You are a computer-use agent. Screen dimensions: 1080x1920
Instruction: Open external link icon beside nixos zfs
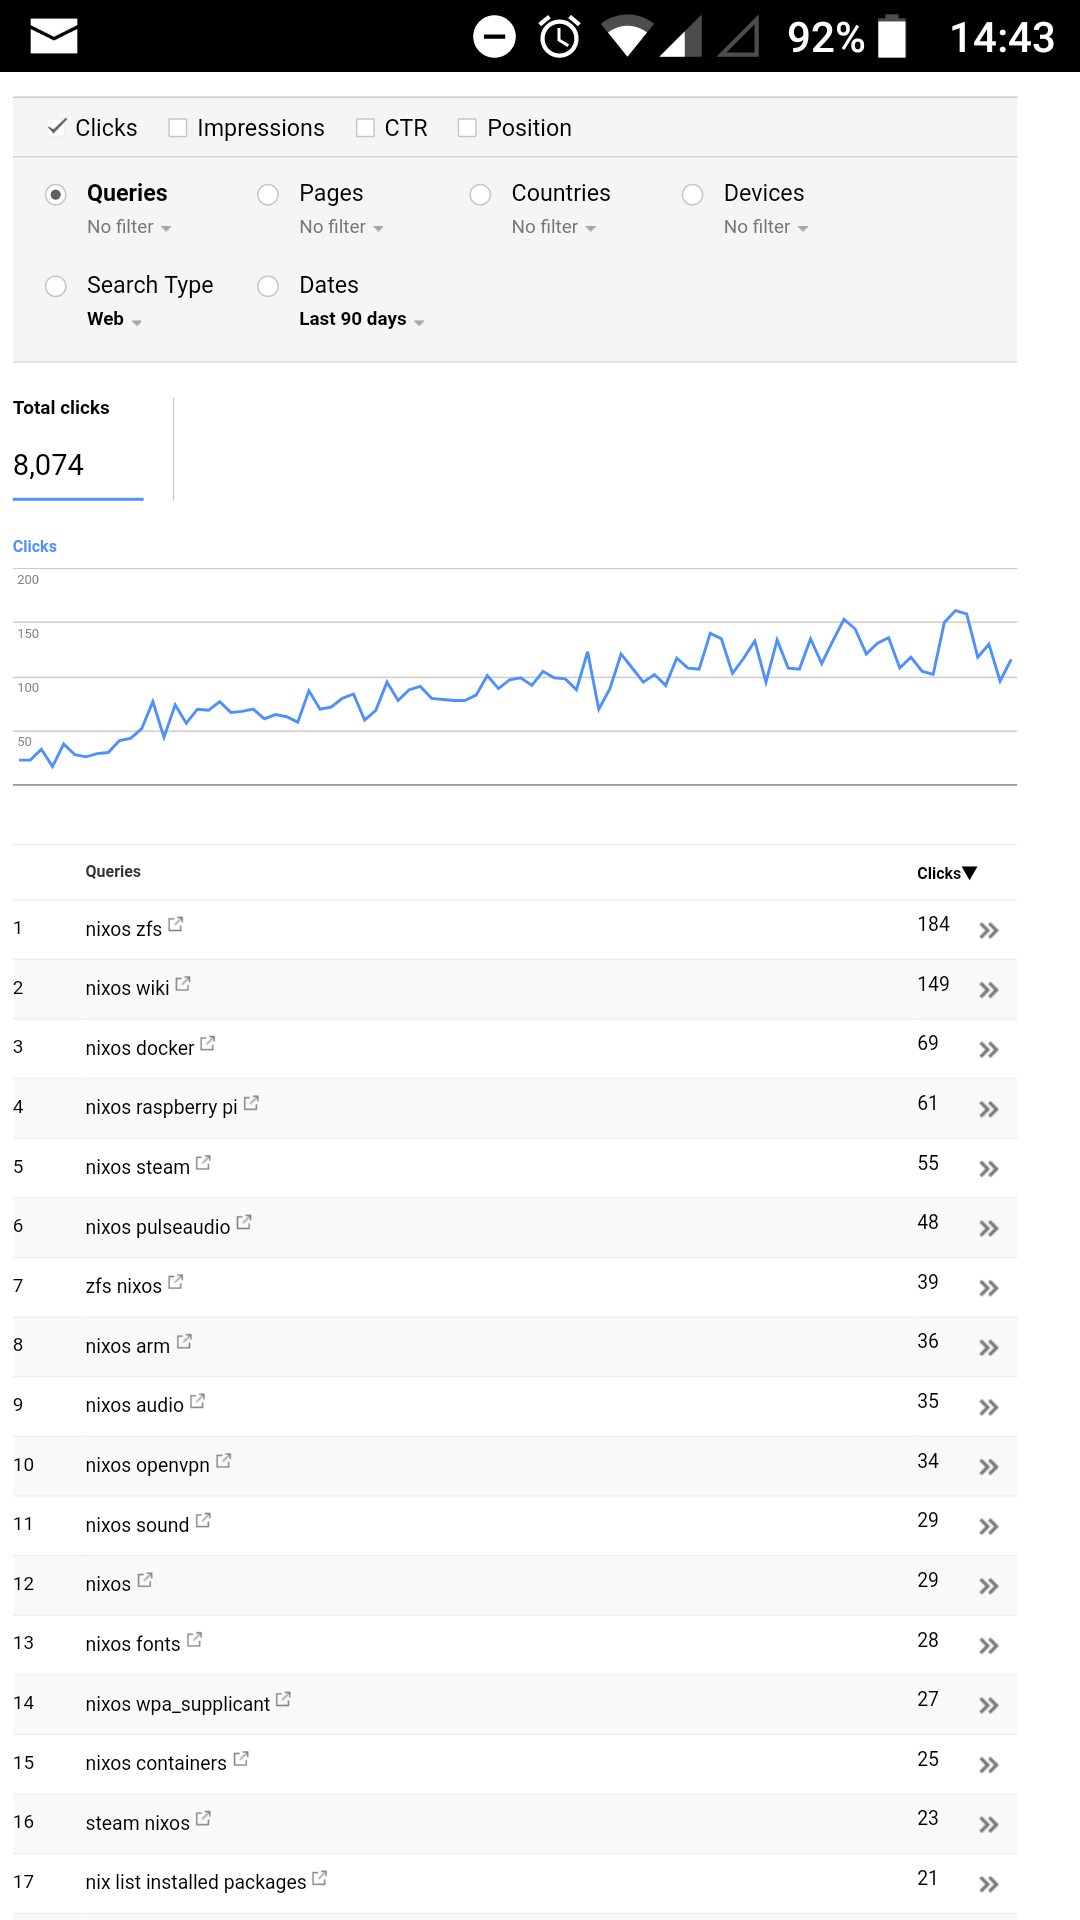(x=175, y=925)
